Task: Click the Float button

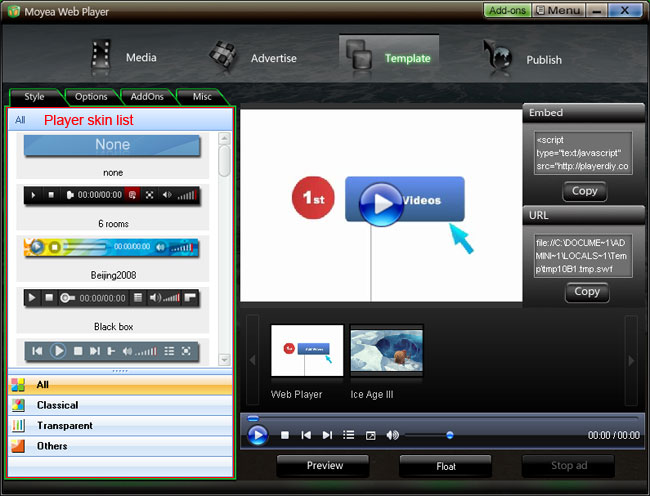Action: click(x=446, y=466)
